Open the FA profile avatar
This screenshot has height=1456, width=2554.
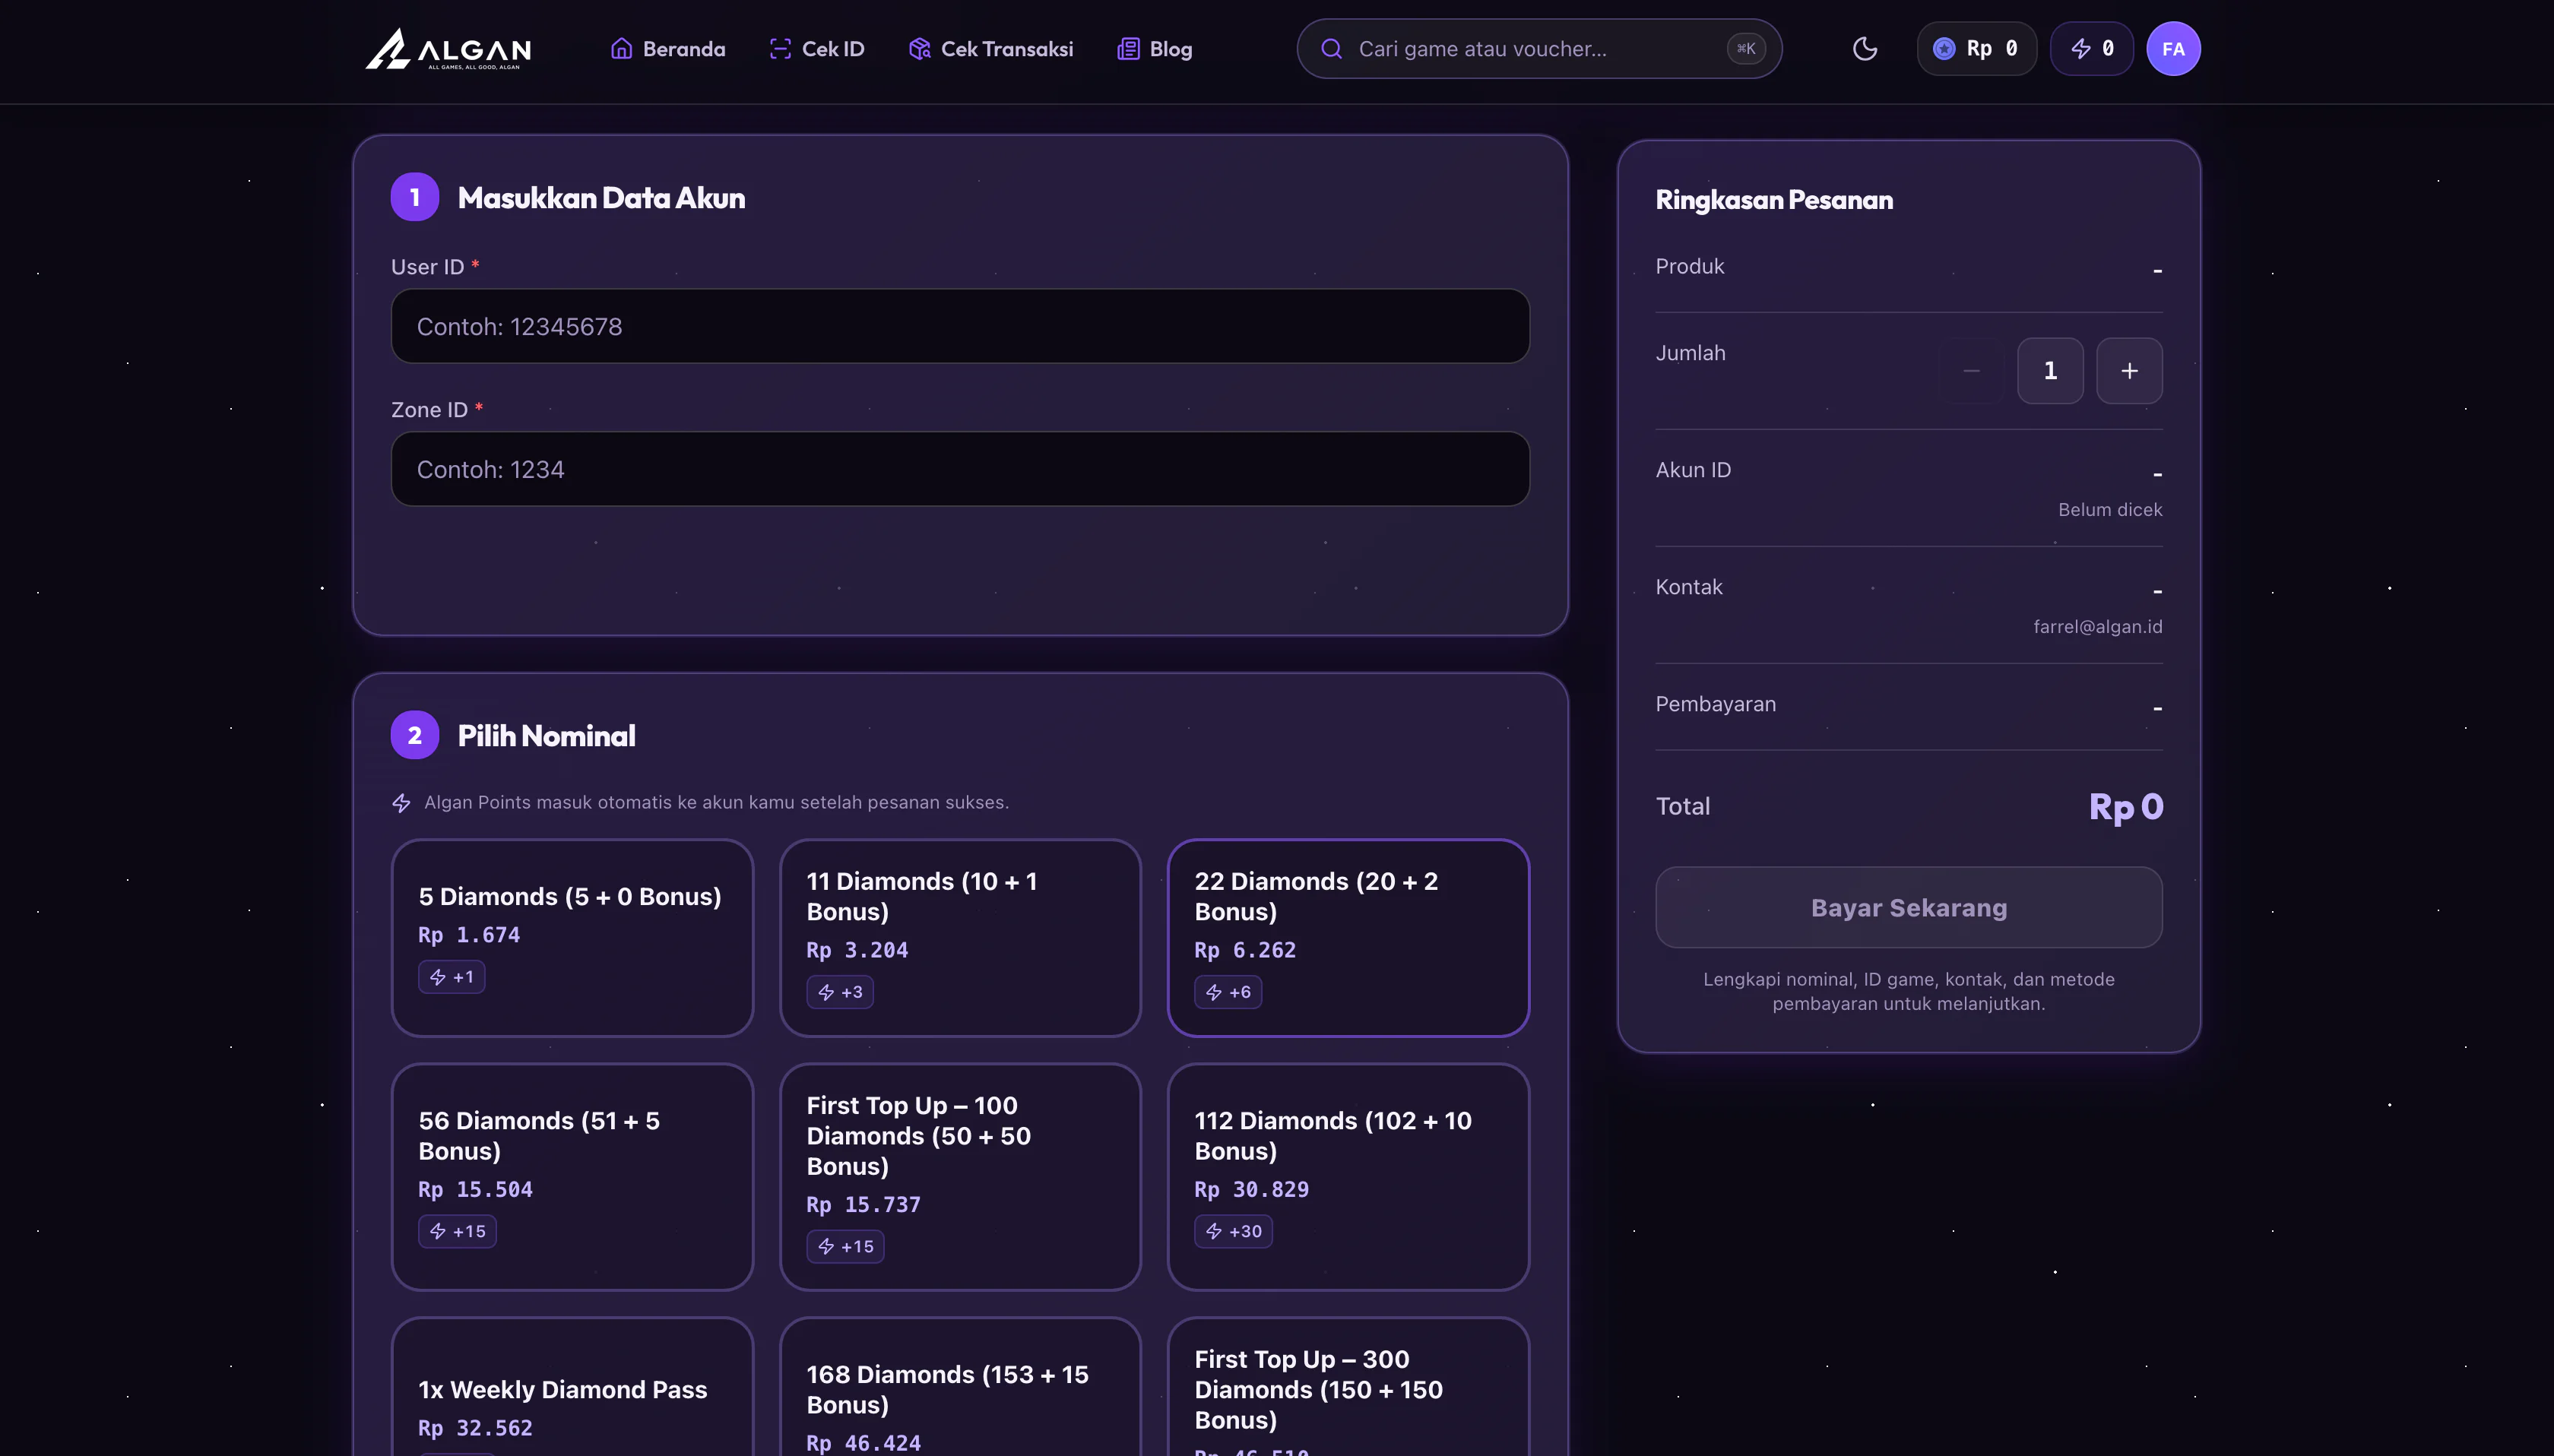[2173, 48]
